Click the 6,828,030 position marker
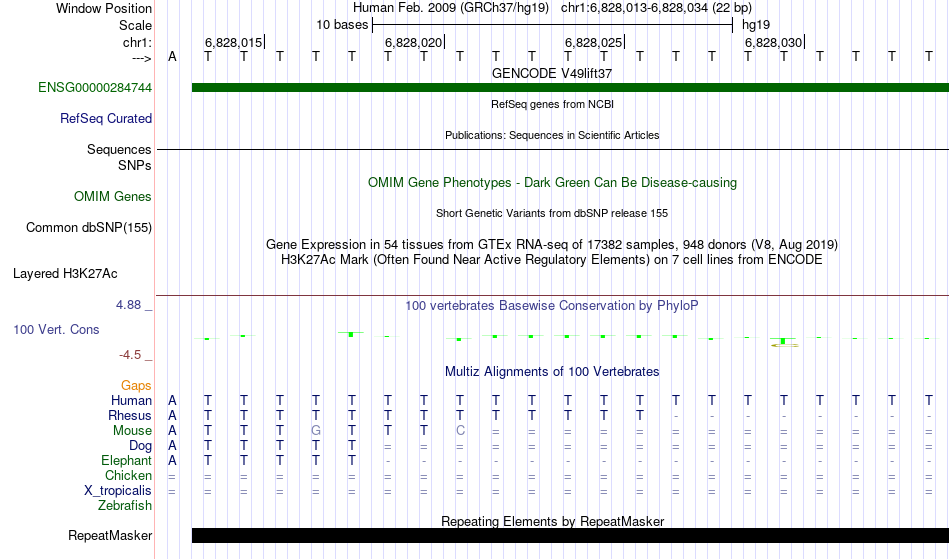 coord(774,42)
